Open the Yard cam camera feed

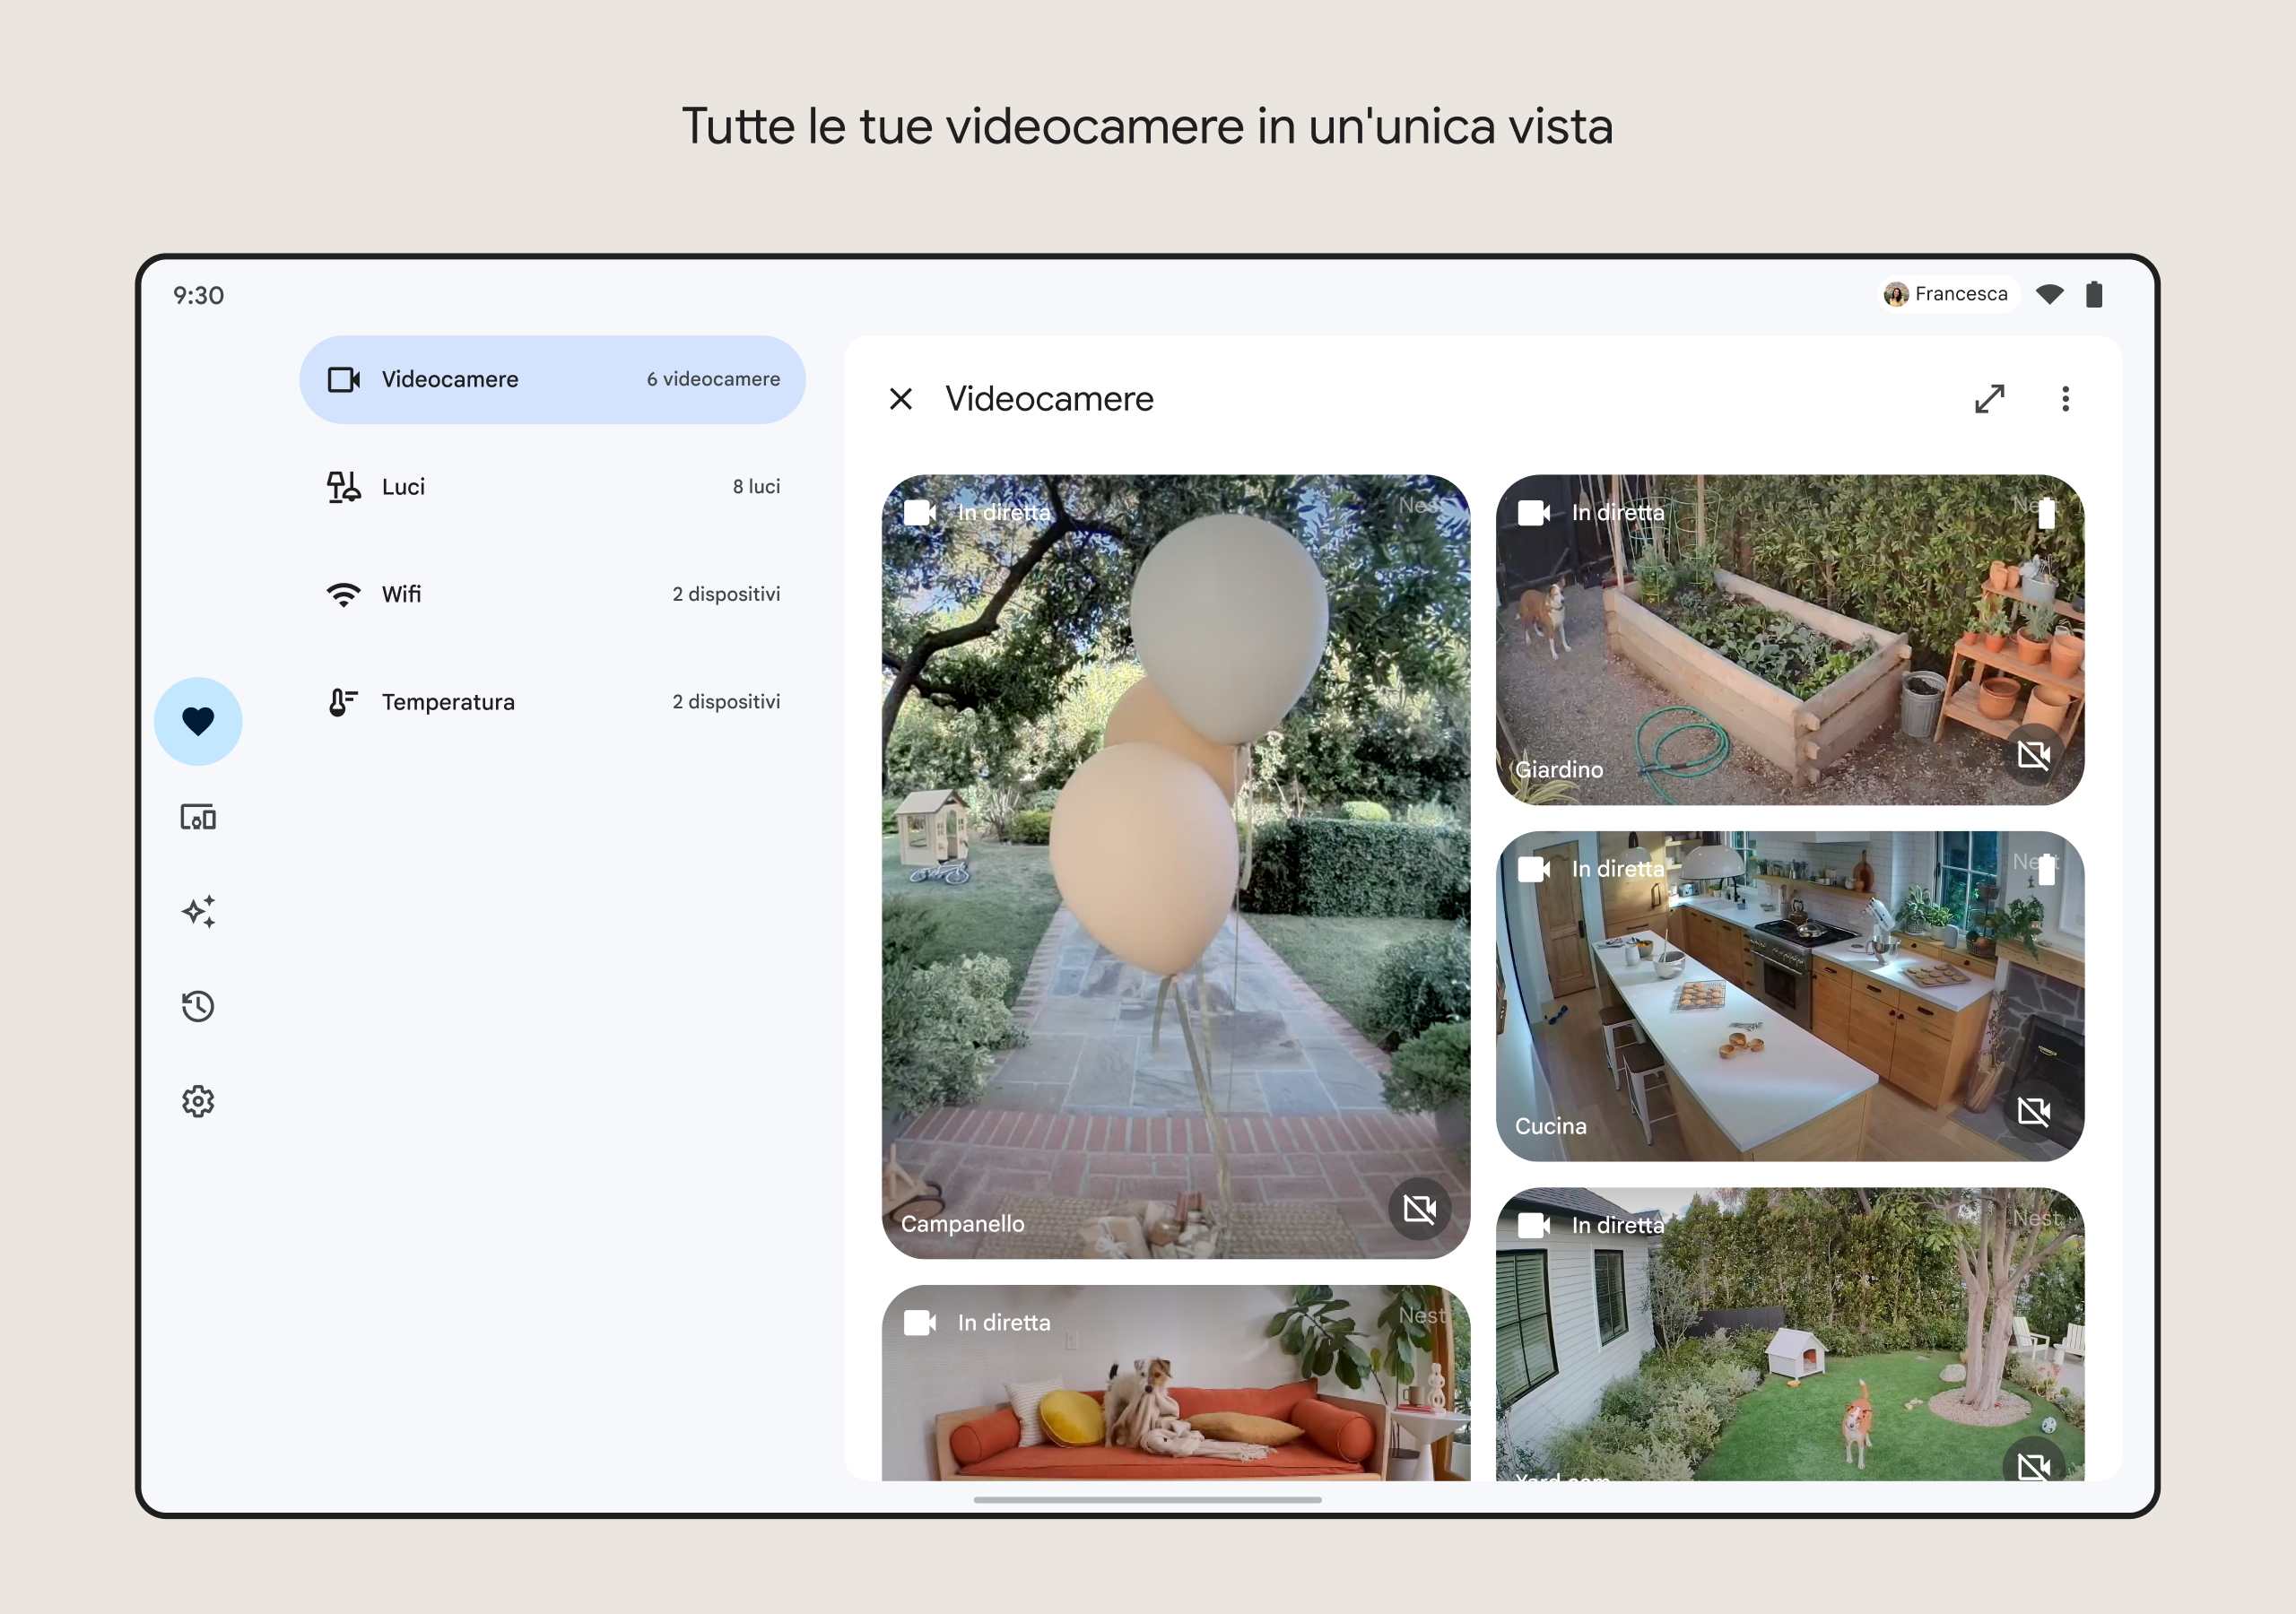pos(1789,1334)
